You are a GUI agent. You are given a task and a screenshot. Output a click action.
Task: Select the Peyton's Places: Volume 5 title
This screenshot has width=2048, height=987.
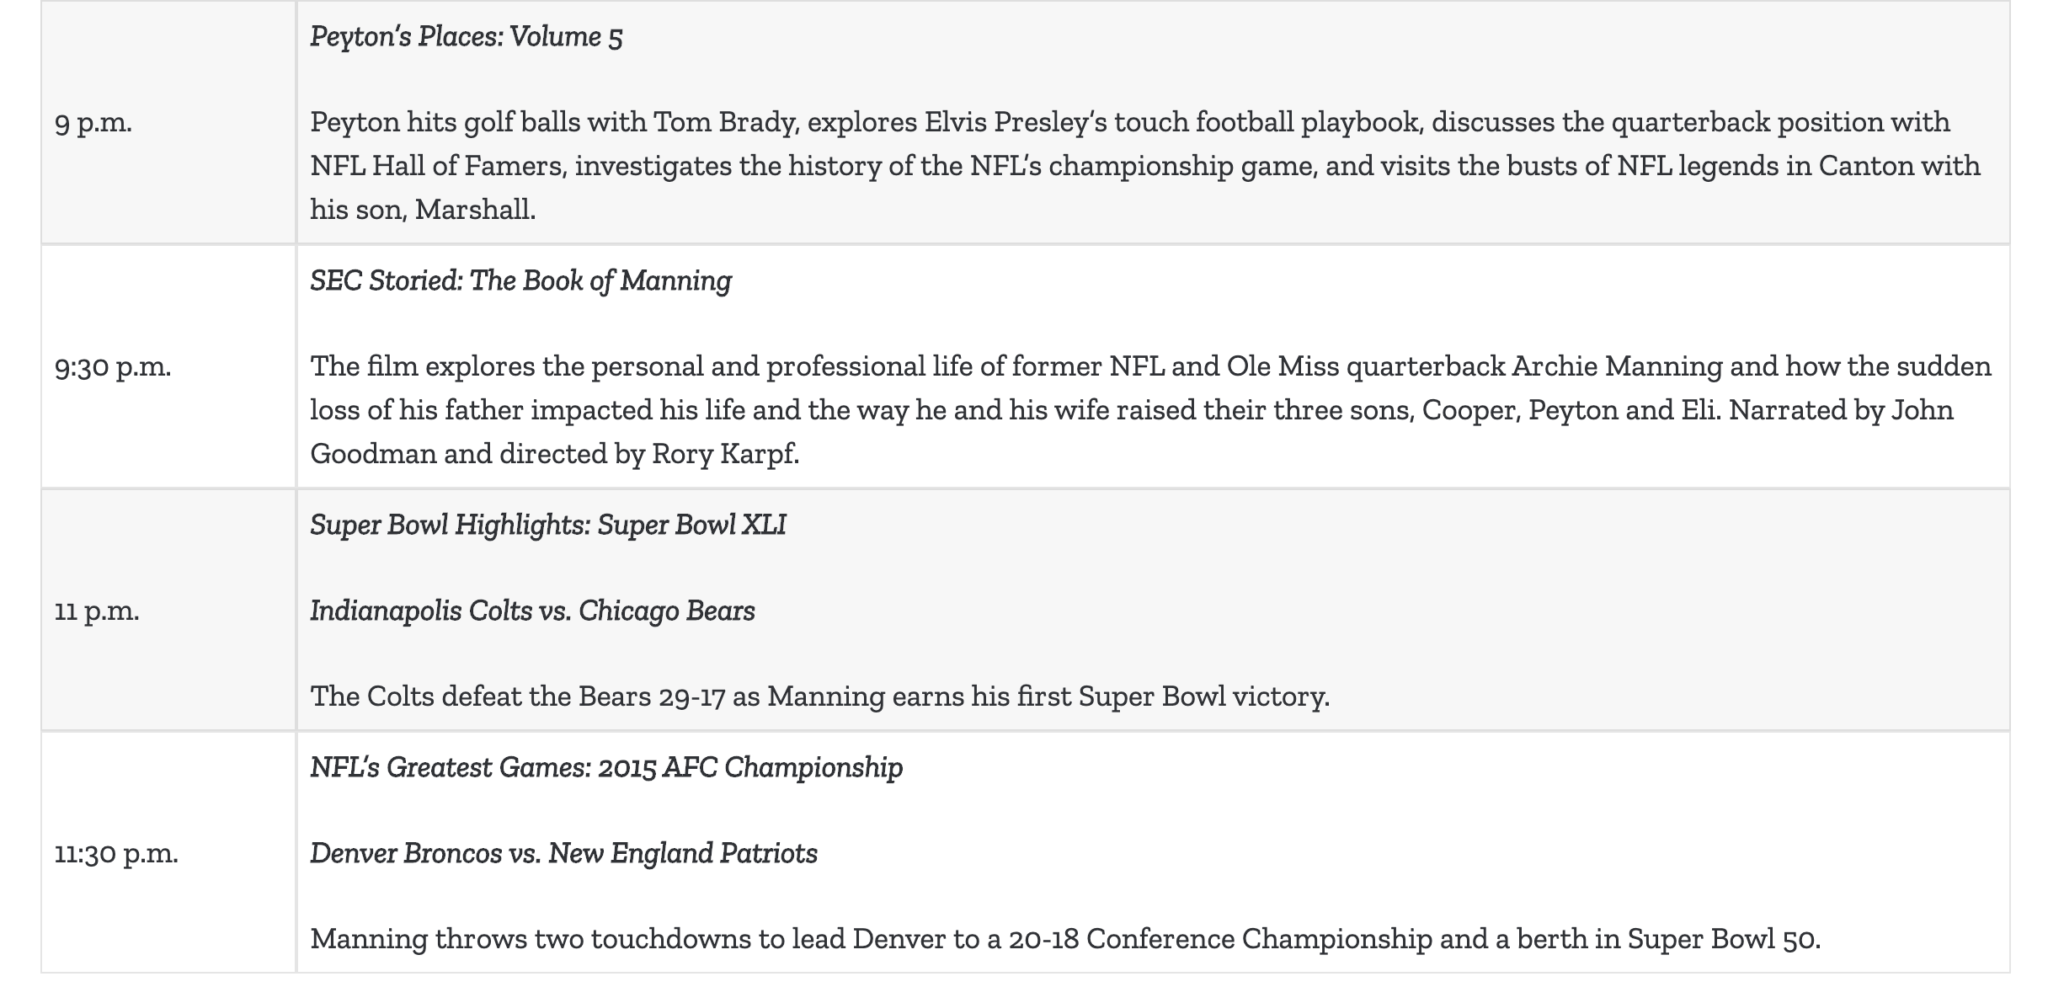[x=466, y=37]
